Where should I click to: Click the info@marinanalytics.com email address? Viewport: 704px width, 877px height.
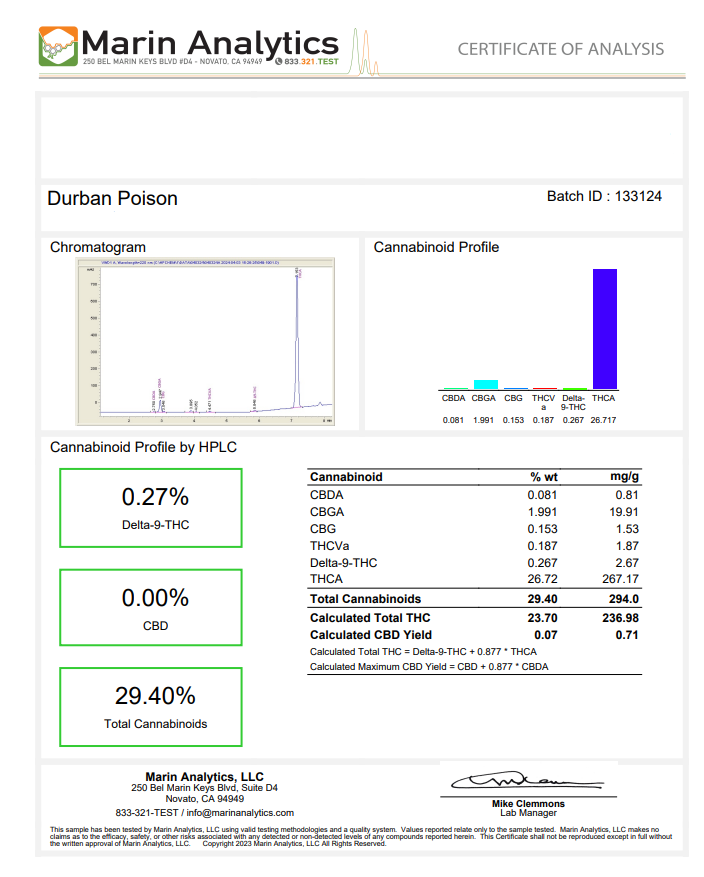coord(240,813)
